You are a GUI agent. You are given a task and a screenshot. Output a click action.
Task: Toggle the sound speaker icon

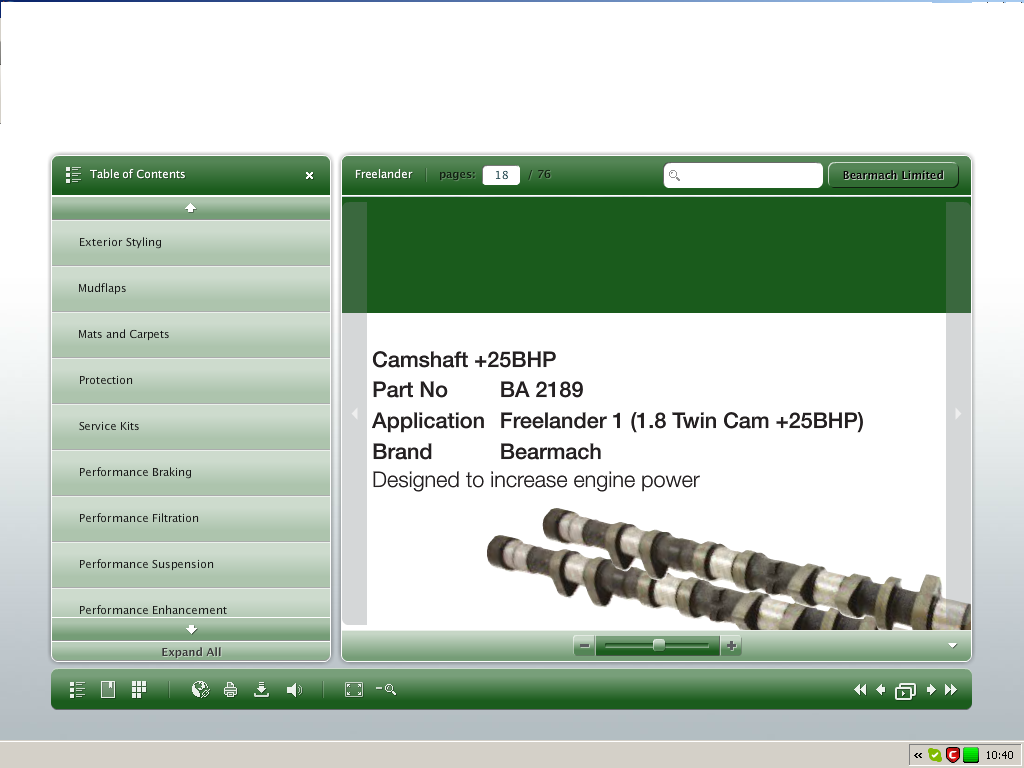point(294,690)
